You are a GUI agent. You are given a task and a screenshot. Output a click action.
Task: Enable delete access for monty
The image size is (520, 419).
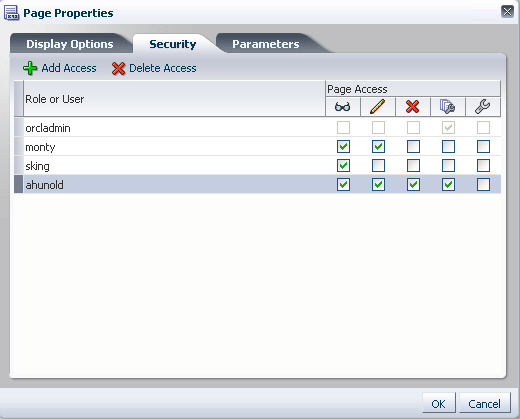pos(413,146)
